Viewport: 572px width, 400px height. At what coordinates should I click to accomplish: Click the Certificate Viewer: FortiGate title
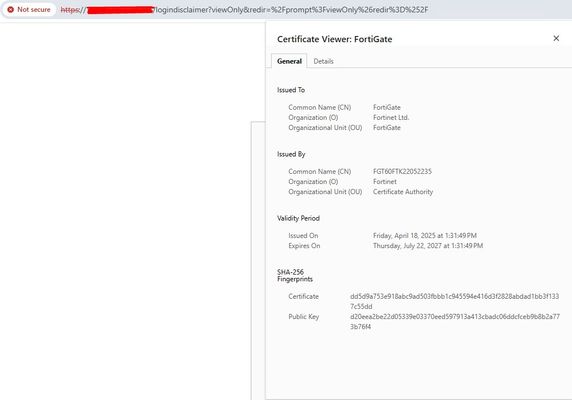[x=335, y=39]
